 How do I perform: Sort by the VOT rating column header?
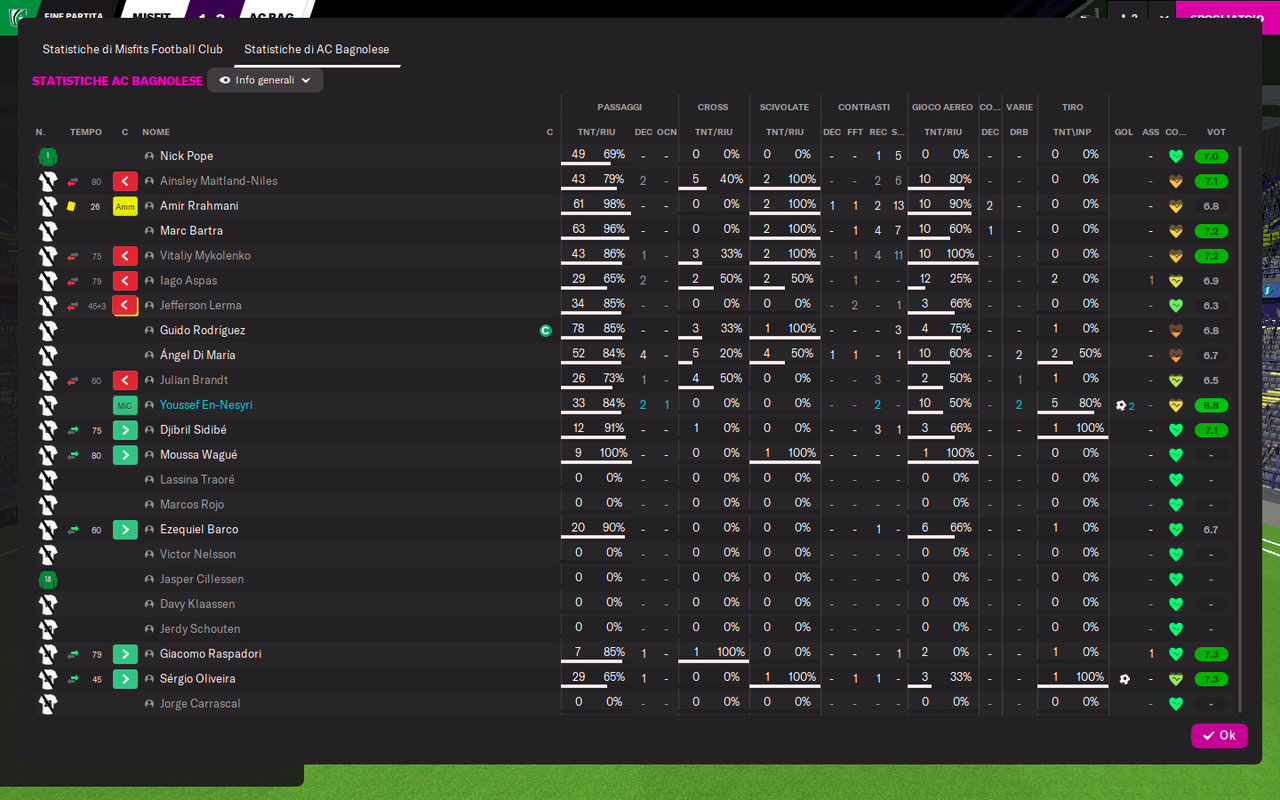point(1216,132)
